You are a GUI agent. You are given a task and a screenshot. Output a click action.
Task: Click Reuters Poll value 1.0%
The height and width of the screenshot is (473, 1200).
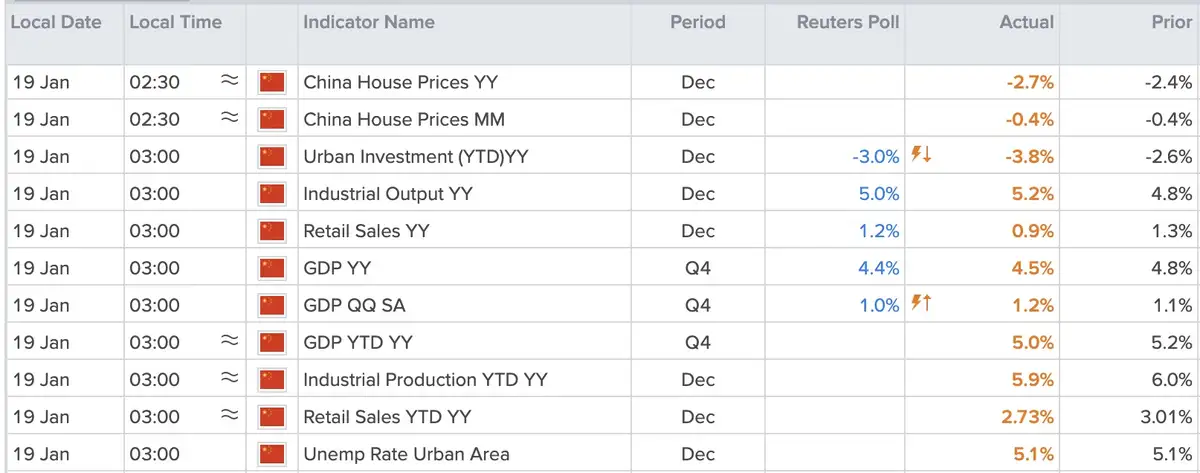tap(879, 305)
